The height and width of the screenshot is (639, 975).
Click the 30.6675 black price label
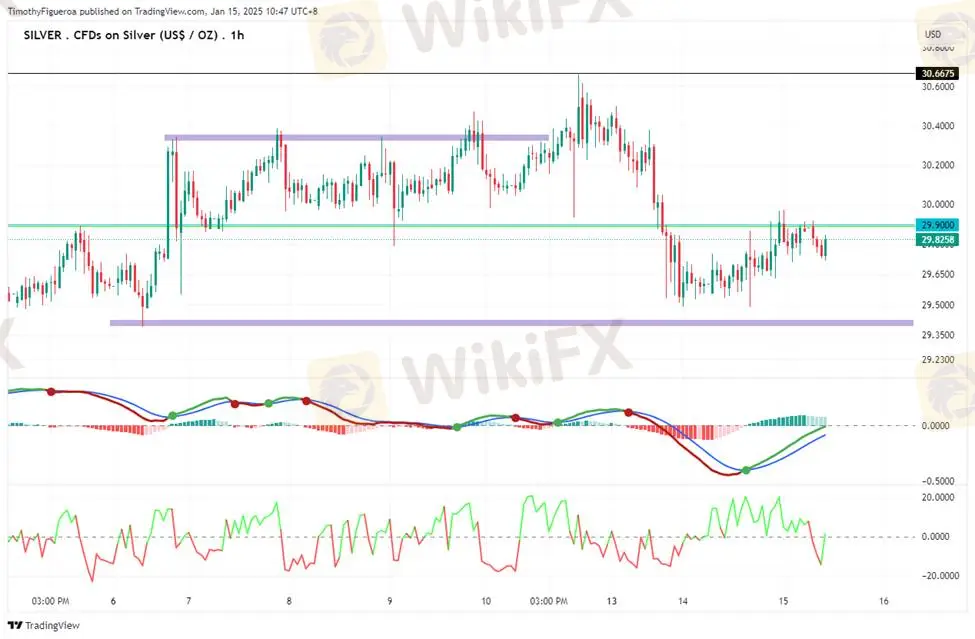(937, 73)
